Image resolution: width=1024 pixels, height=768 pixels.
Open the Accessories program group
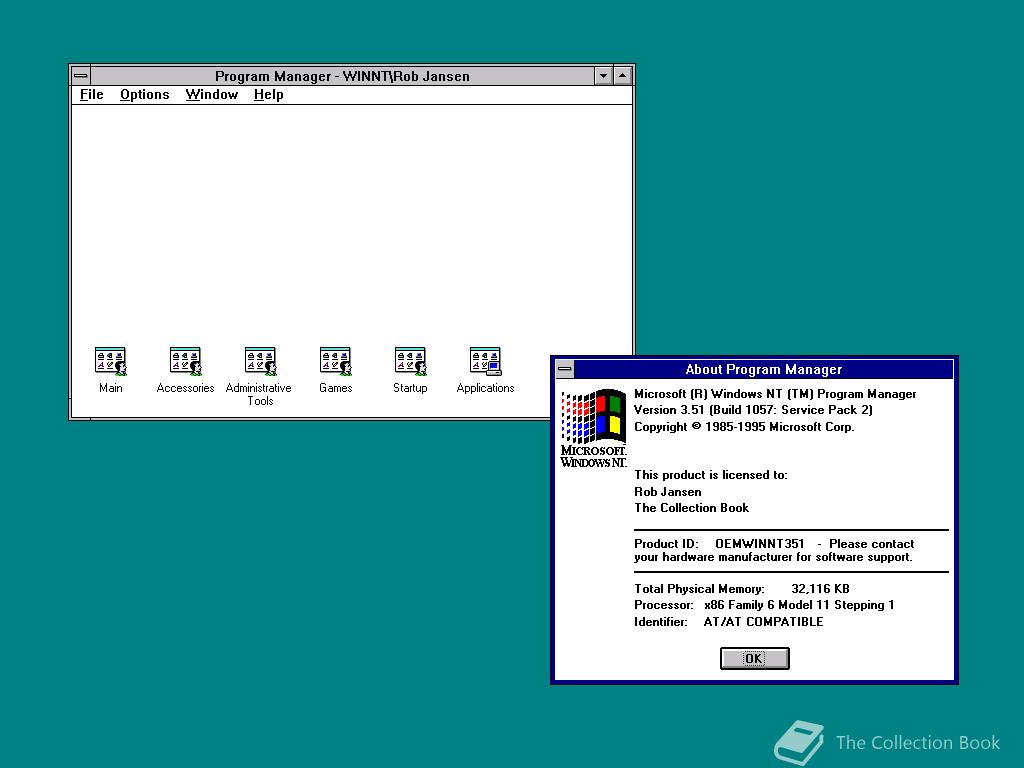click(x=185, y=360)
